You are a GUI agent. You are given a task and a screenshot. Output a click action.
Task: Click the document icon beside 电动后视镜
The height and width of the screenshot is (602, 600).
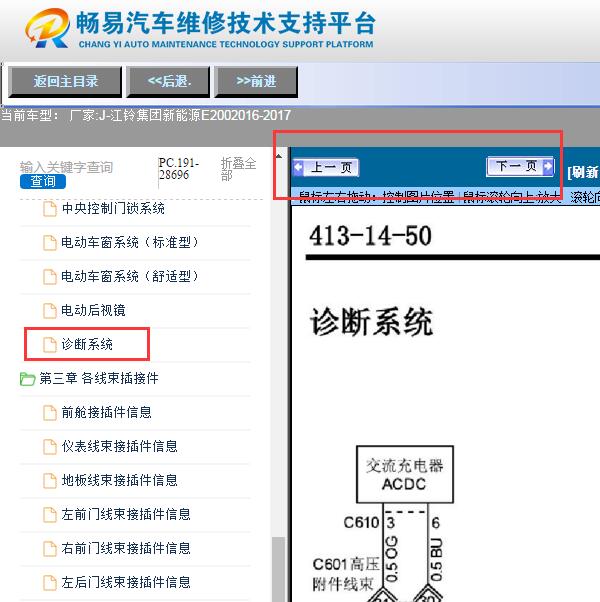click(50, 311)
